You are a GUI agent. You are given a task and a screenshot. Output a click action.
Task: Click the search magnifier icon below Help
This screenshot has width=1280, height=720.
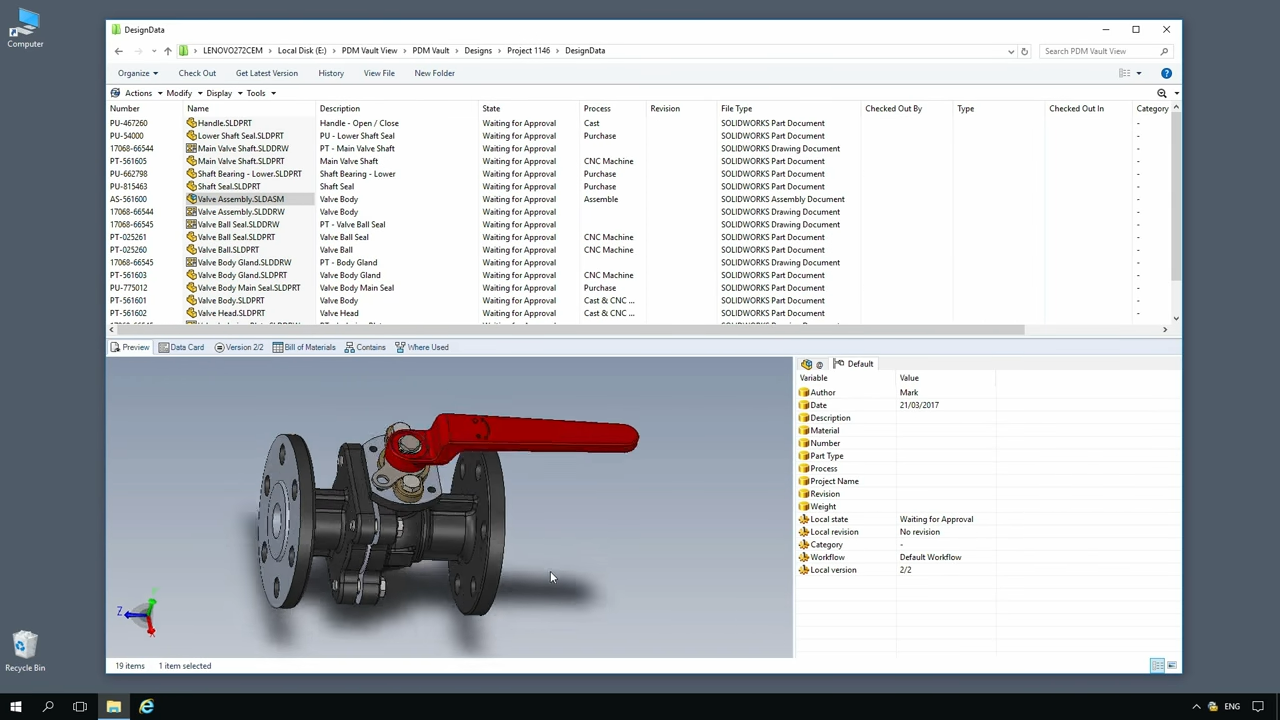[x=1161, y=93]
